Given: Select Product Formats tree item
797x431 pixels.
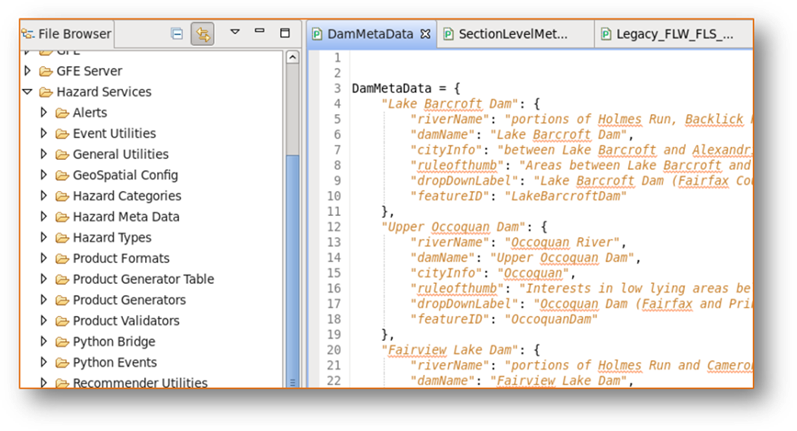Looking at the screenshot, I should [121, 258].
